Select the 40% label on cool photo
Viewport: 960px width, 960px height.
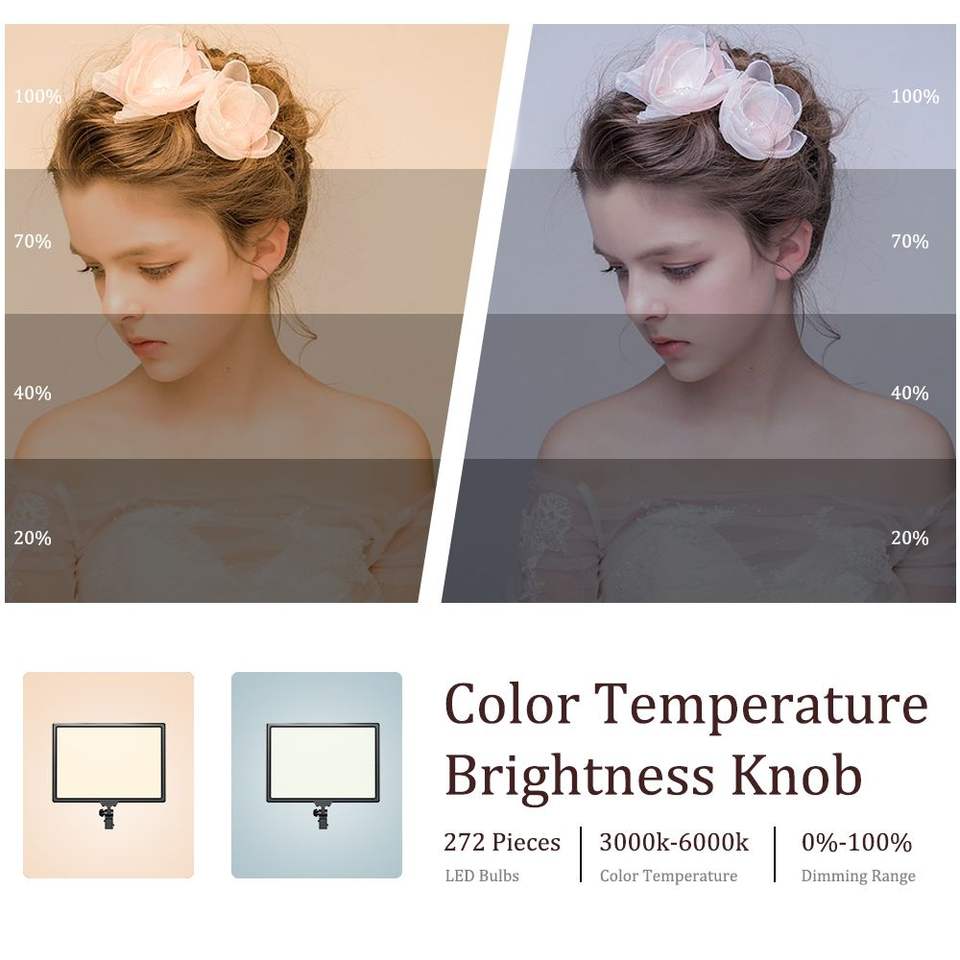[910, 392]
